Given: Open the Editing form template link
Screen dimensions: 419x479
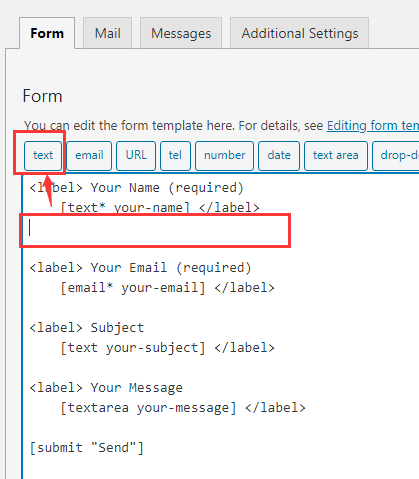Looking at the screenshot, I should coord(373,126).
